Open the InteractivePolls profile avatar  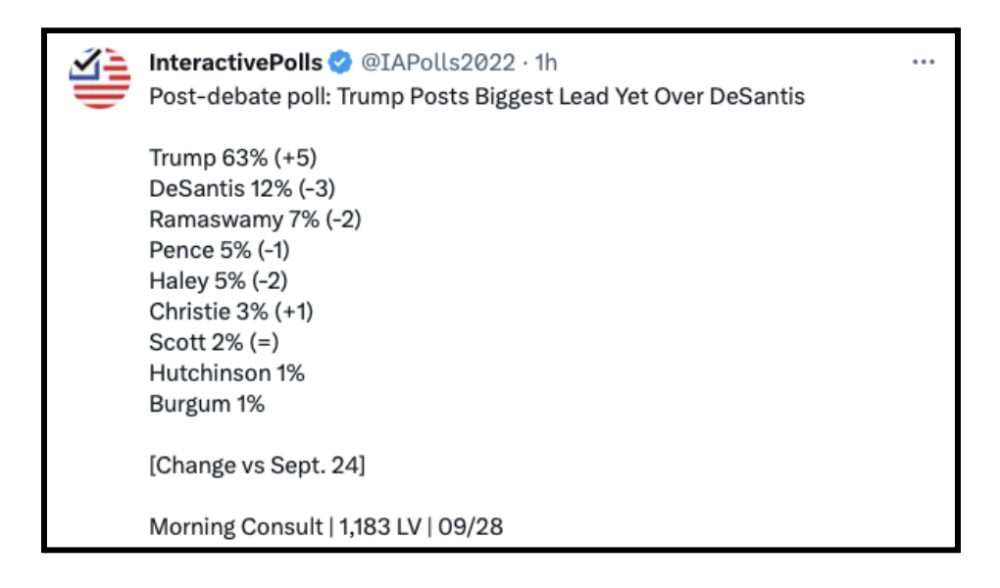(x=101, y=78)
